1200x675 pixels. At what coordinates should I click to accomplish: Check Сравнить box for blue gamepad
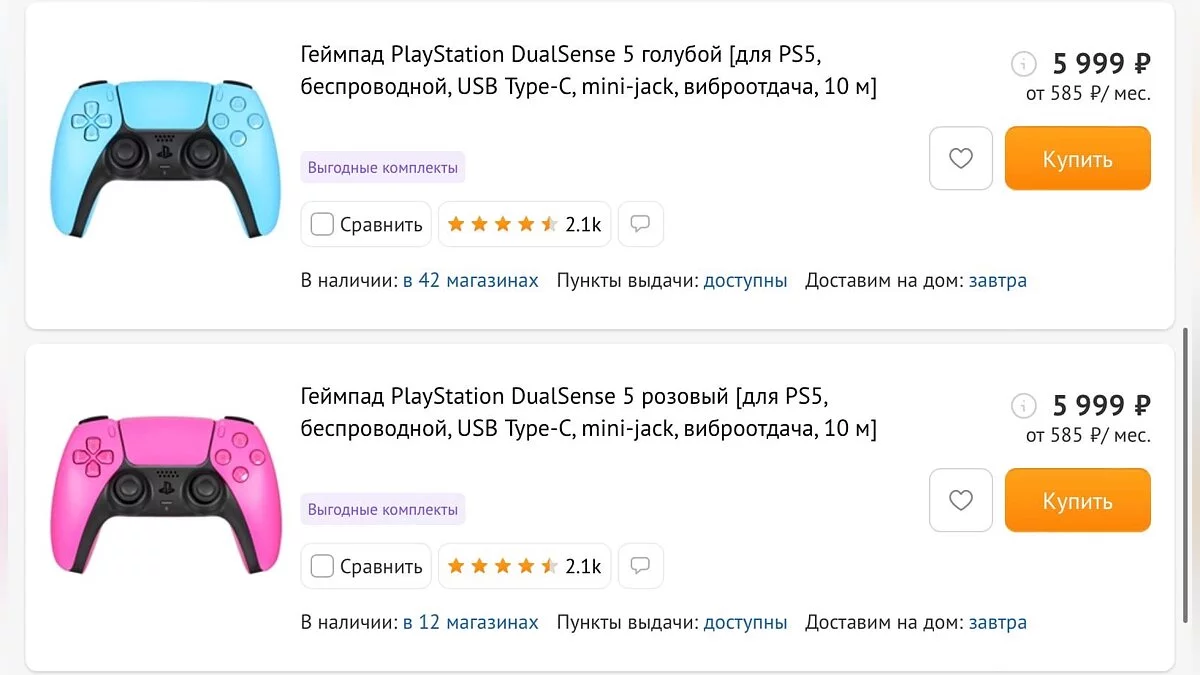(x=322, y=224)
